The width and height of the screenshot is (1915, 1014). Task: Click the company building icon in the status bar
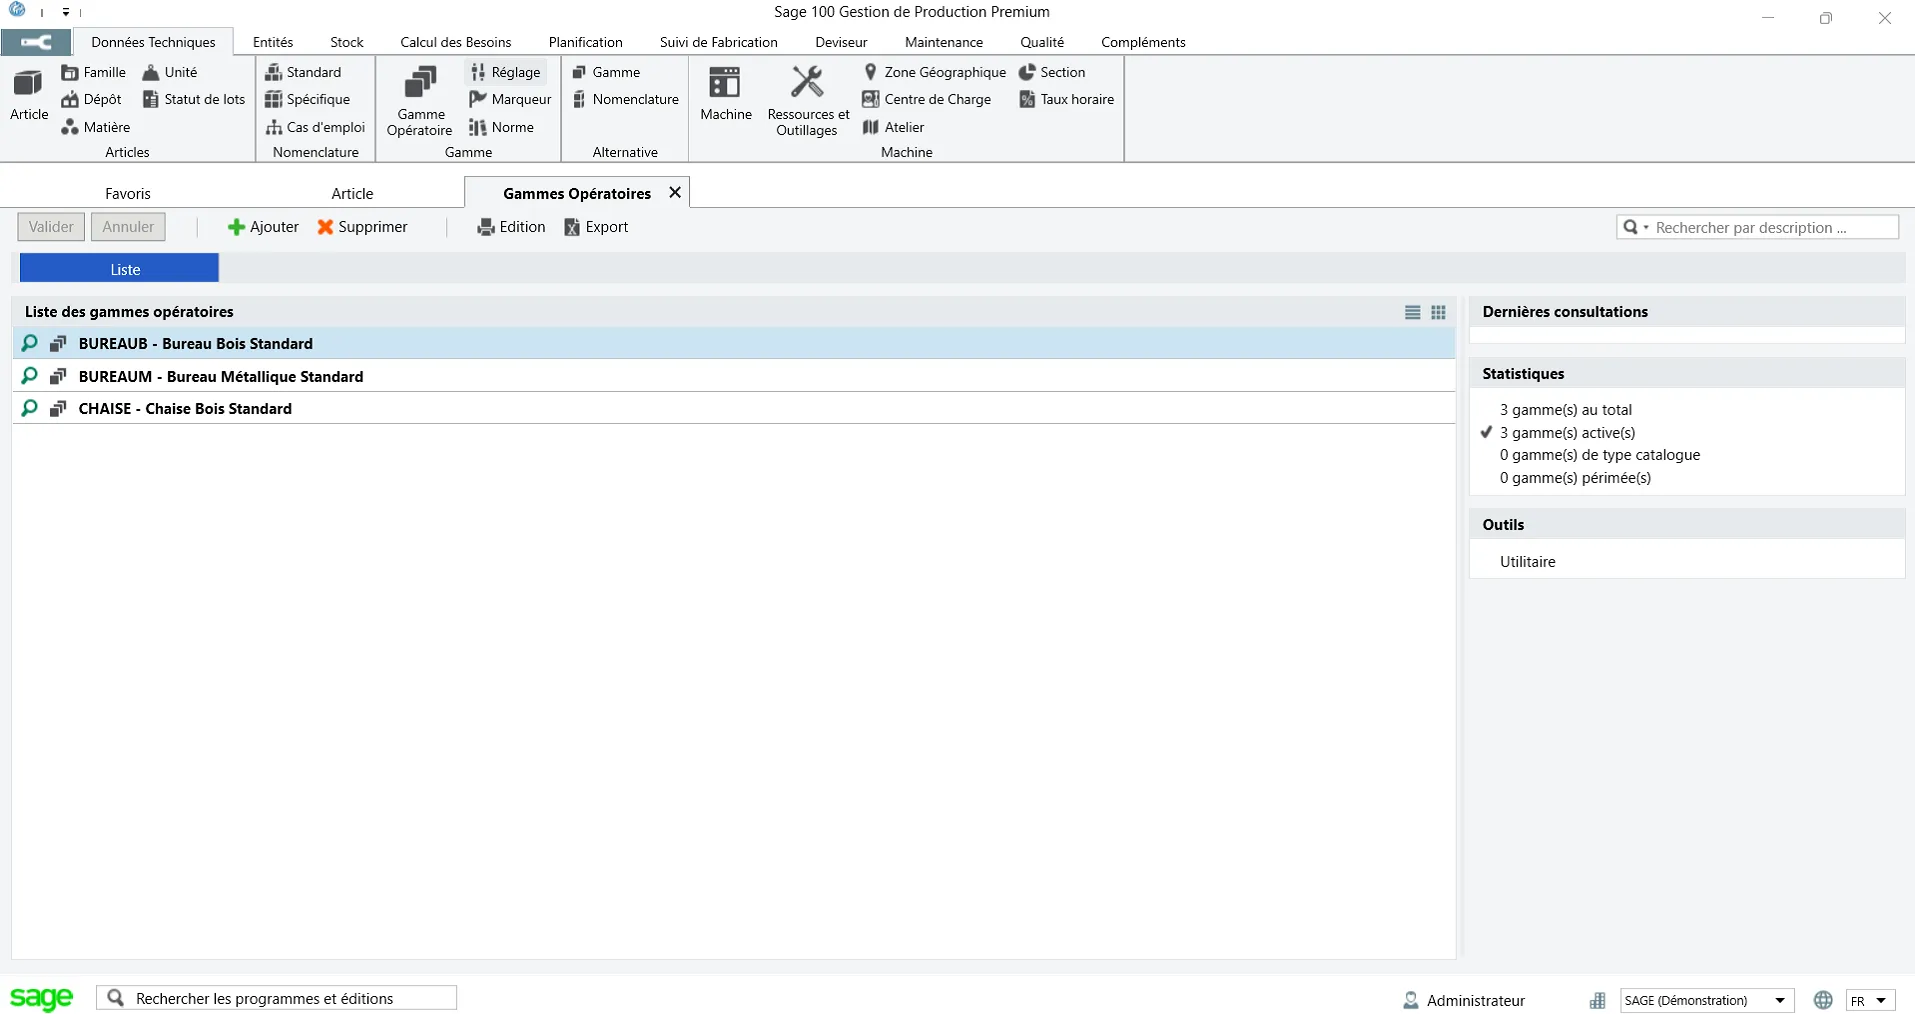1598,1000
